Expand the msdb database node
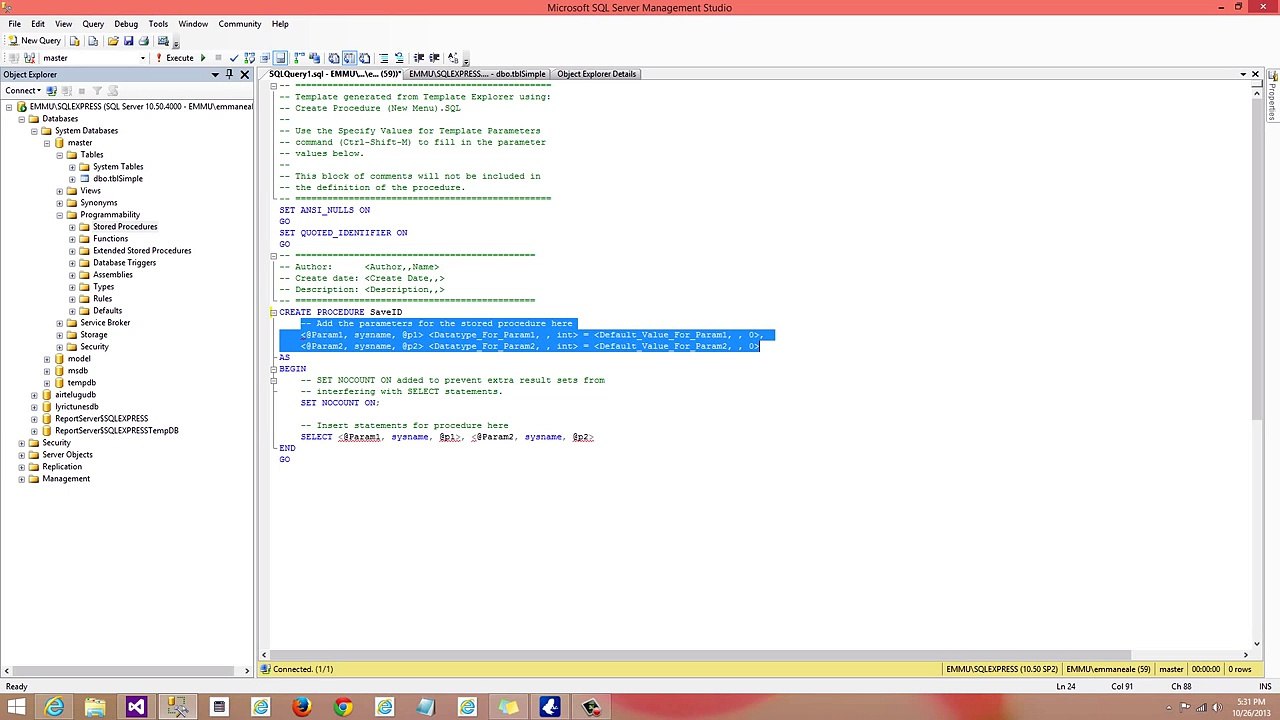Image resolution: width=1280 pixels, height=720 pixels. click(x=46, y=371)
